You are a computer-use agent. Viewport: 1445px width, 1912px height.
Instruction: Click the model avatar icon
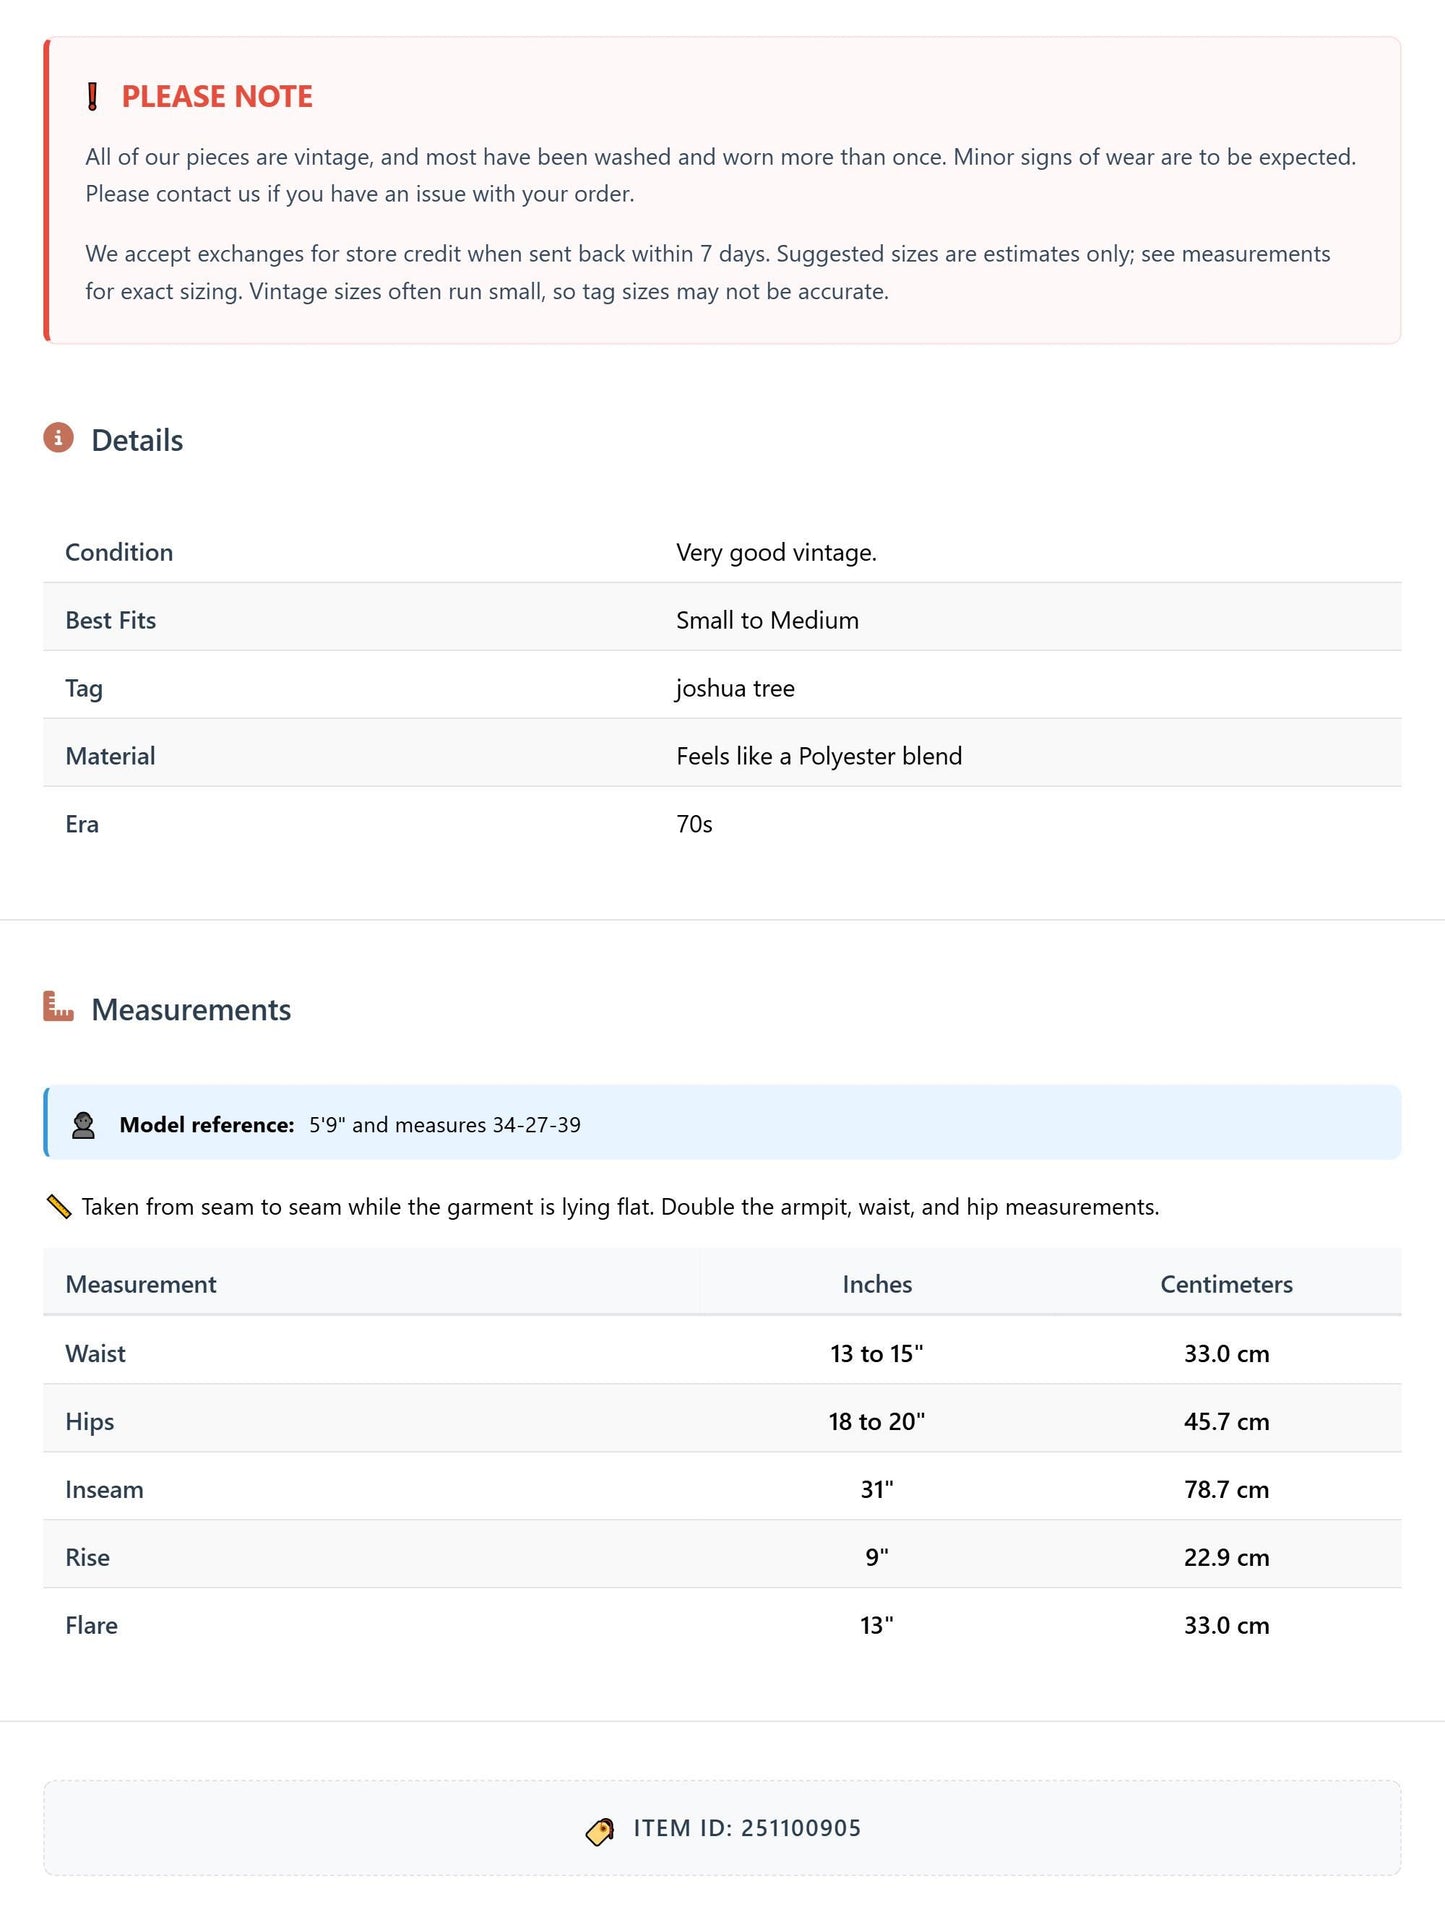click(84, 1125)
